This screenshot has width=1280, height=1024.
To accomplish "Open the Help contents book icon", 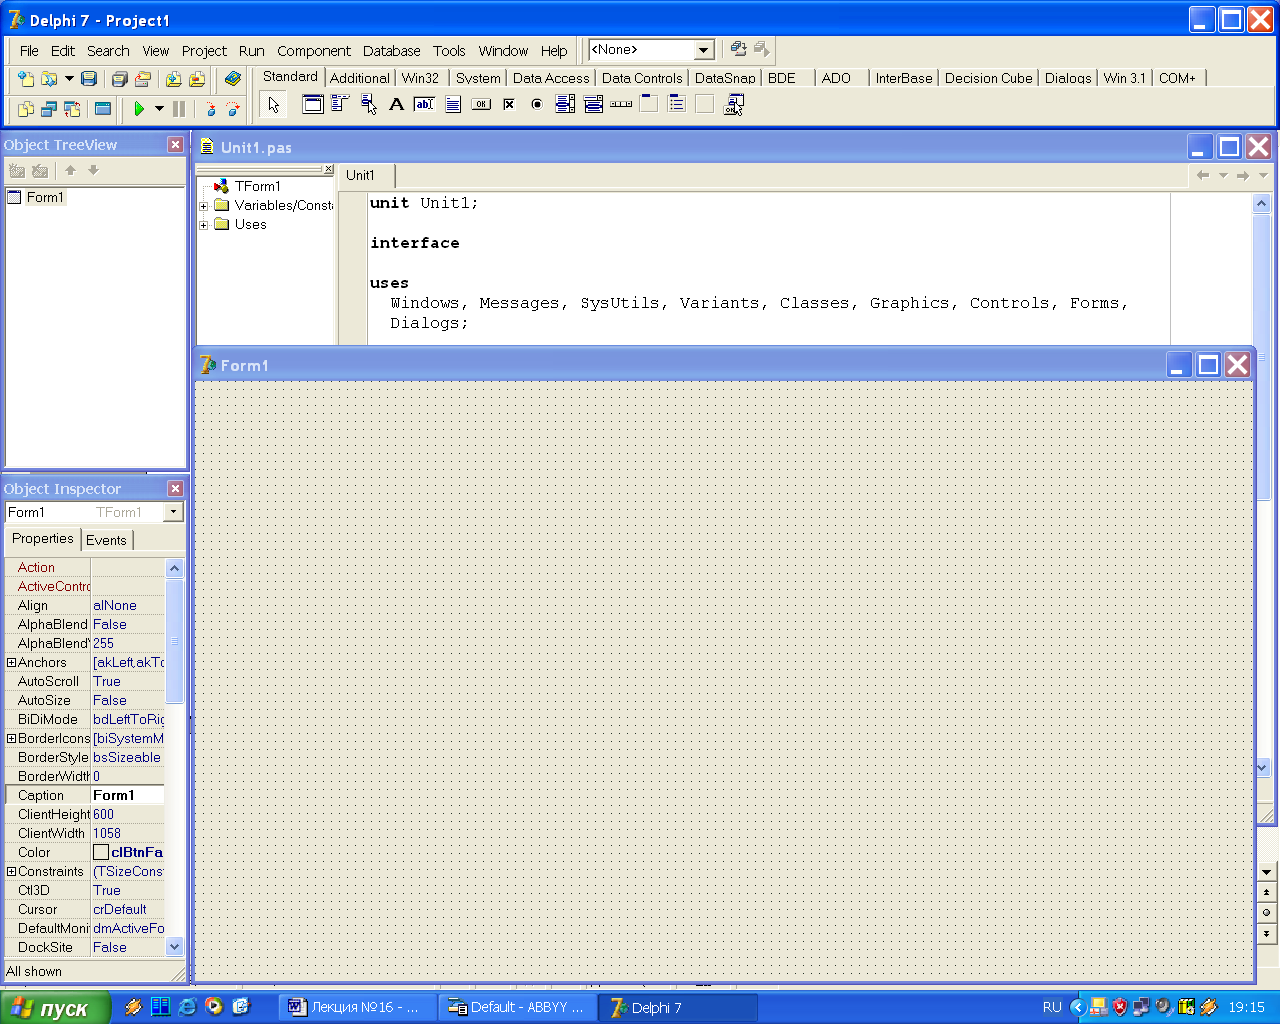I will tap(233, 79).
